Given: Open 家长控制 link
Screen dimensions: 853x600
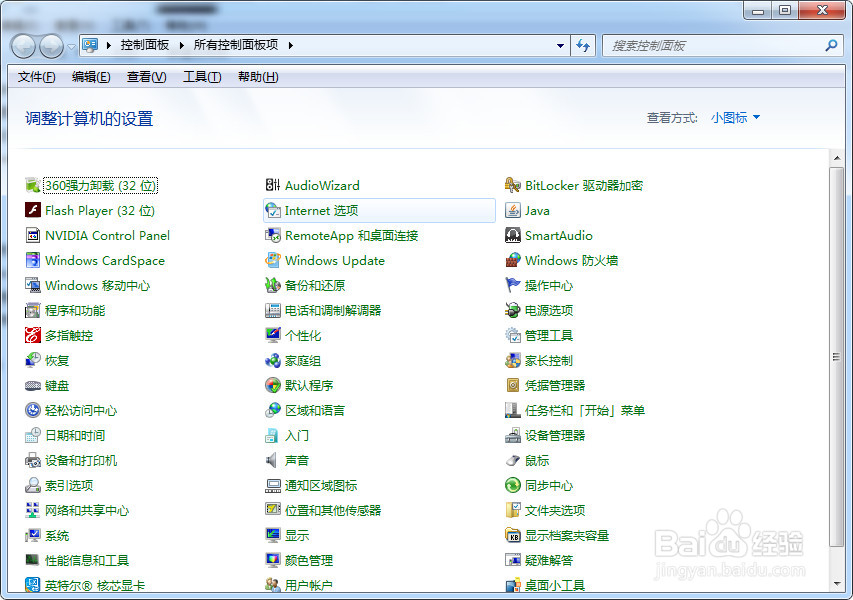Looking at the screenshot, I should point(549,361).
